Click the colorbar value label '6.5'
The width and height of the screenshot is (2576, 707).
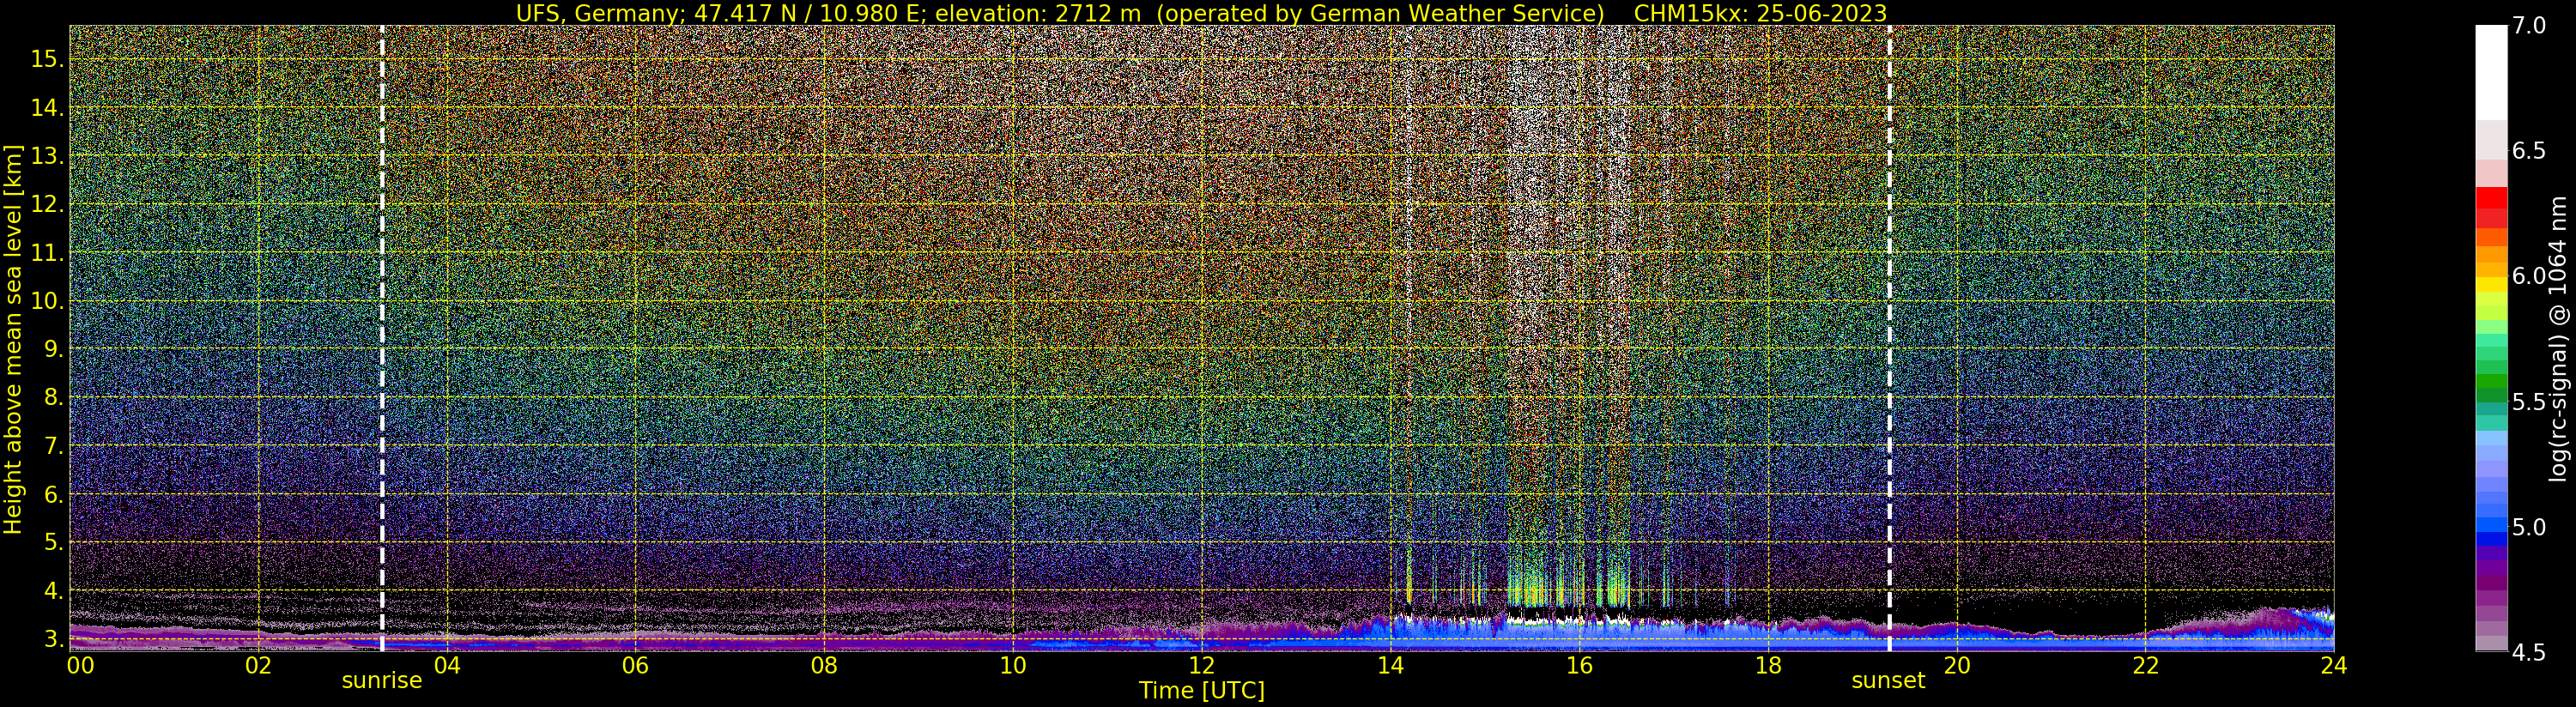(2528, 151)
